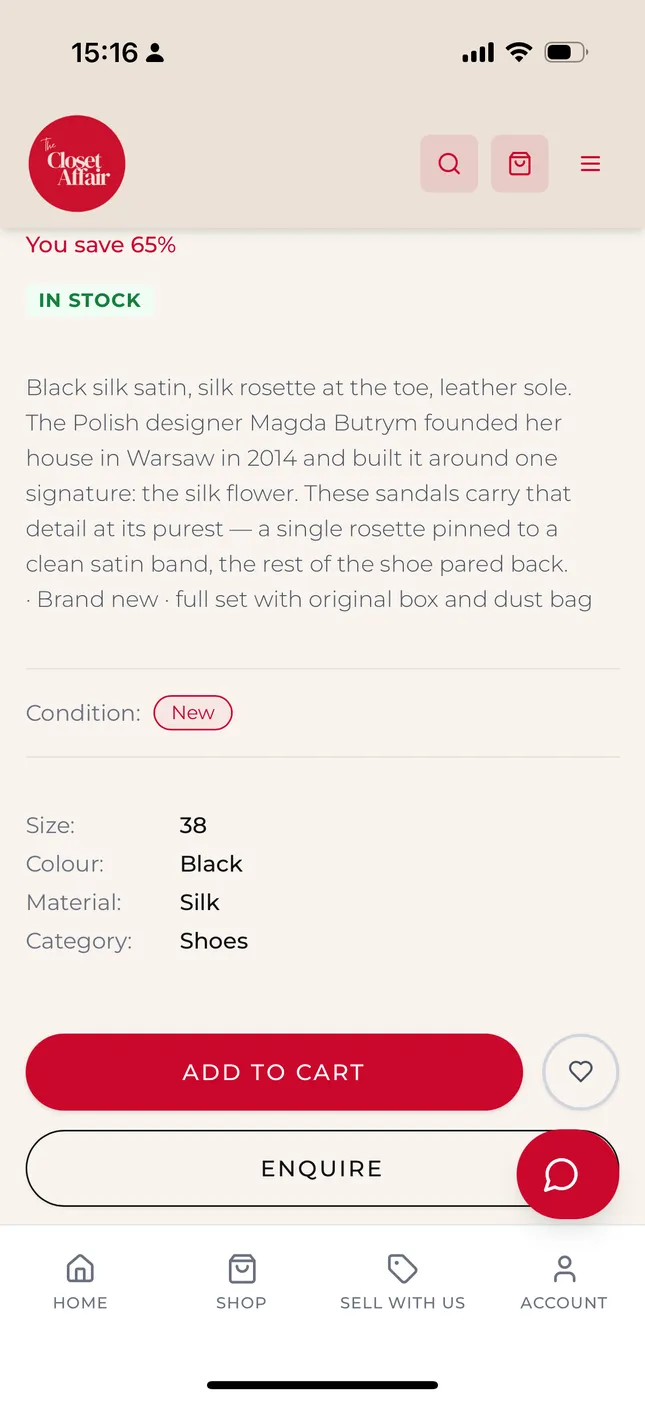Add item to wishlist with heart icon
The height and width of the screenshot is (1402, 645).
(581, 1072)
